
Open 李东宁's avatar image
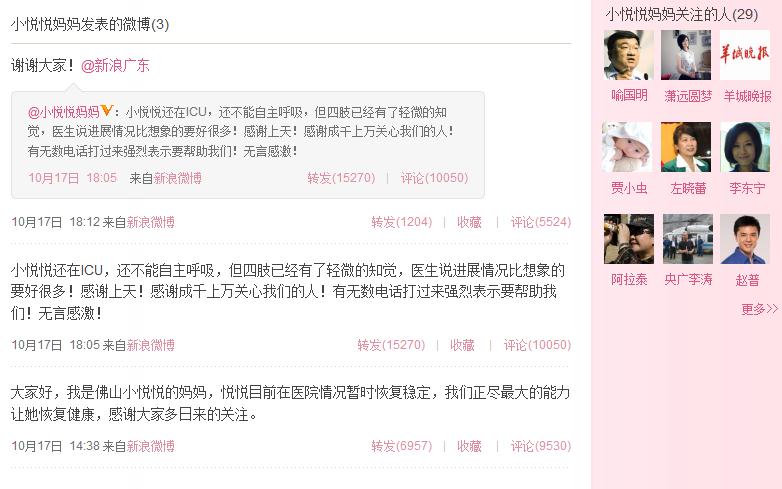point(745,147)
